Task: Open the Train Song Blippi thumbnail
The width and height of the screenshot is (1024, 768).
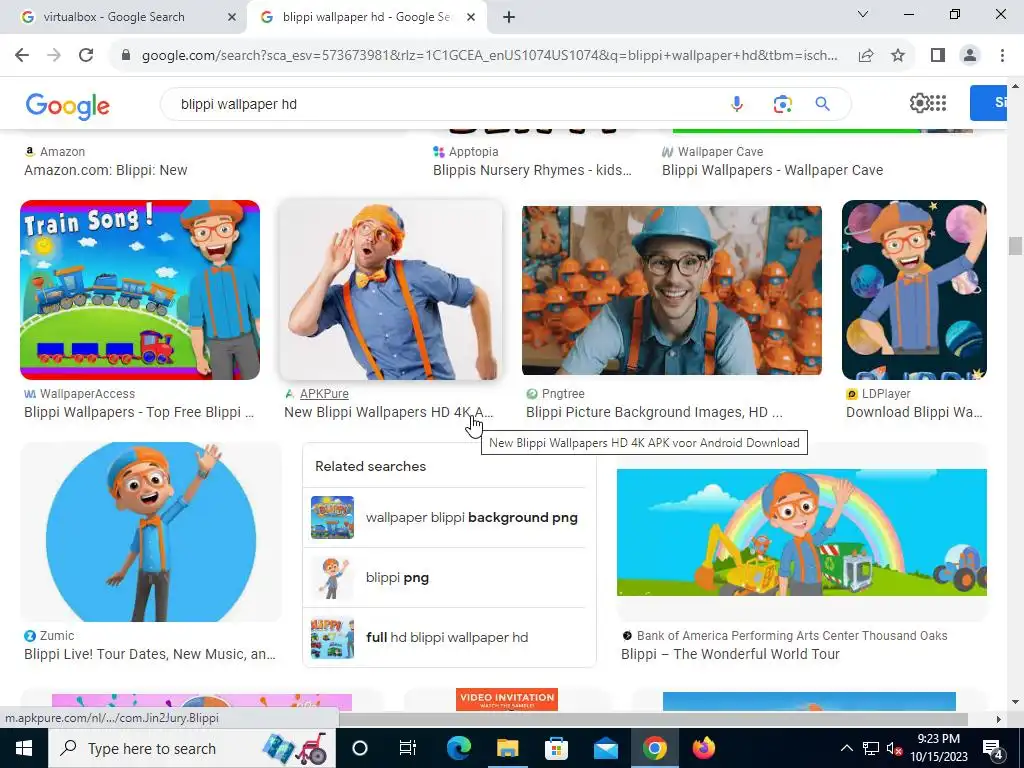Action: tap(140, 289)
